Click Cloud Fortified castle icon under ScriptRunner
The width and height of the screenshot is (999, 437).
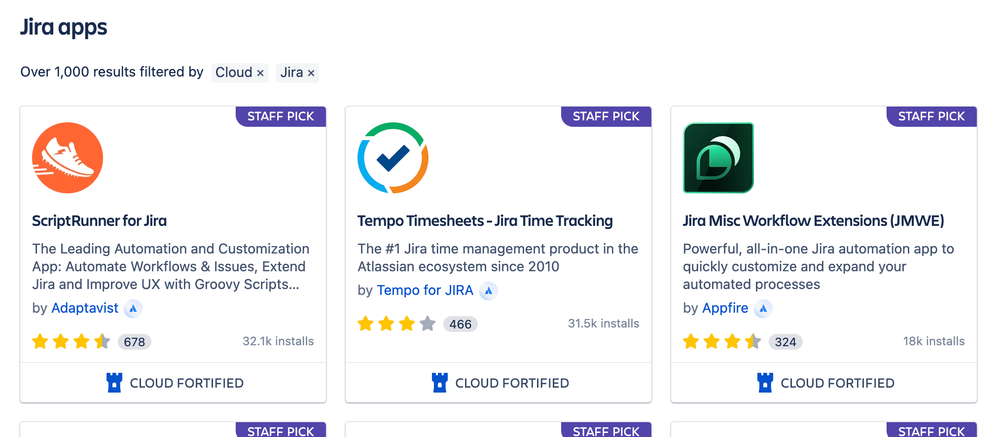(113, 383)
